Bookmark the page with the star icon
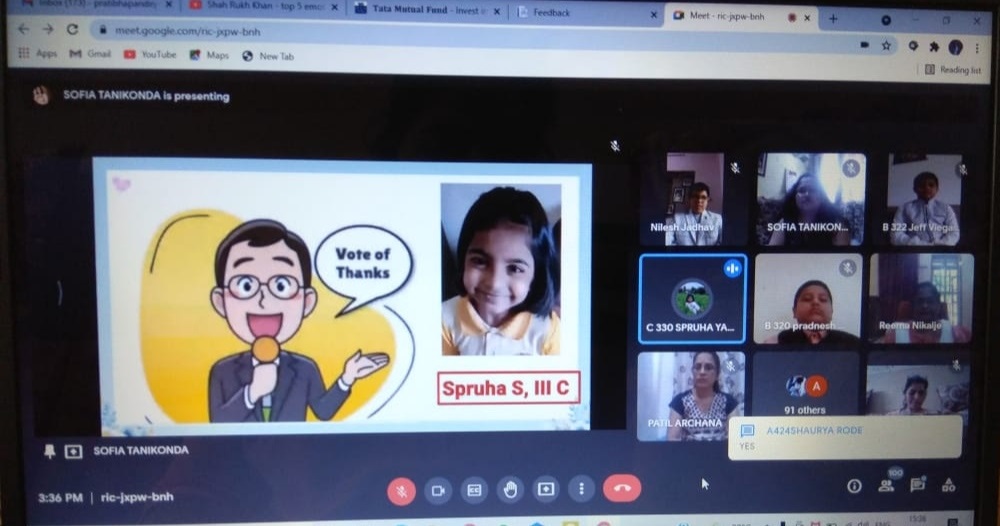 [x=886, y=46]
